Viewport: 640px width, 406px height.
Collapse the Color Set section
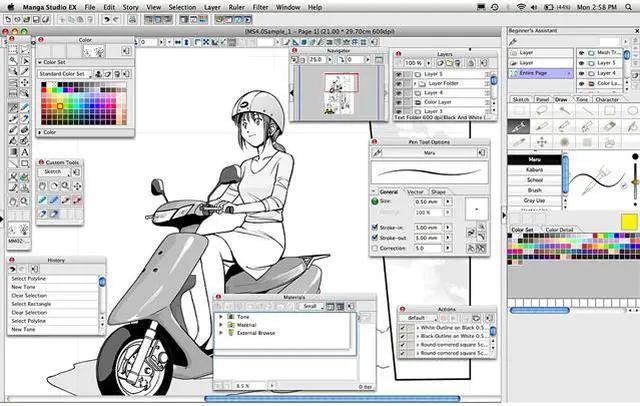pyautogui.click(x=40, y=62)
